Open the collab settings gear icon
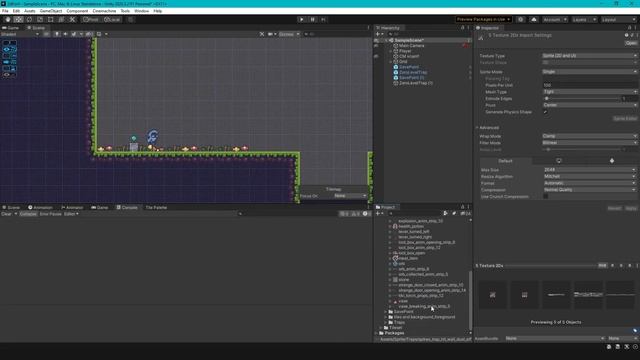 tap(520, 20)
